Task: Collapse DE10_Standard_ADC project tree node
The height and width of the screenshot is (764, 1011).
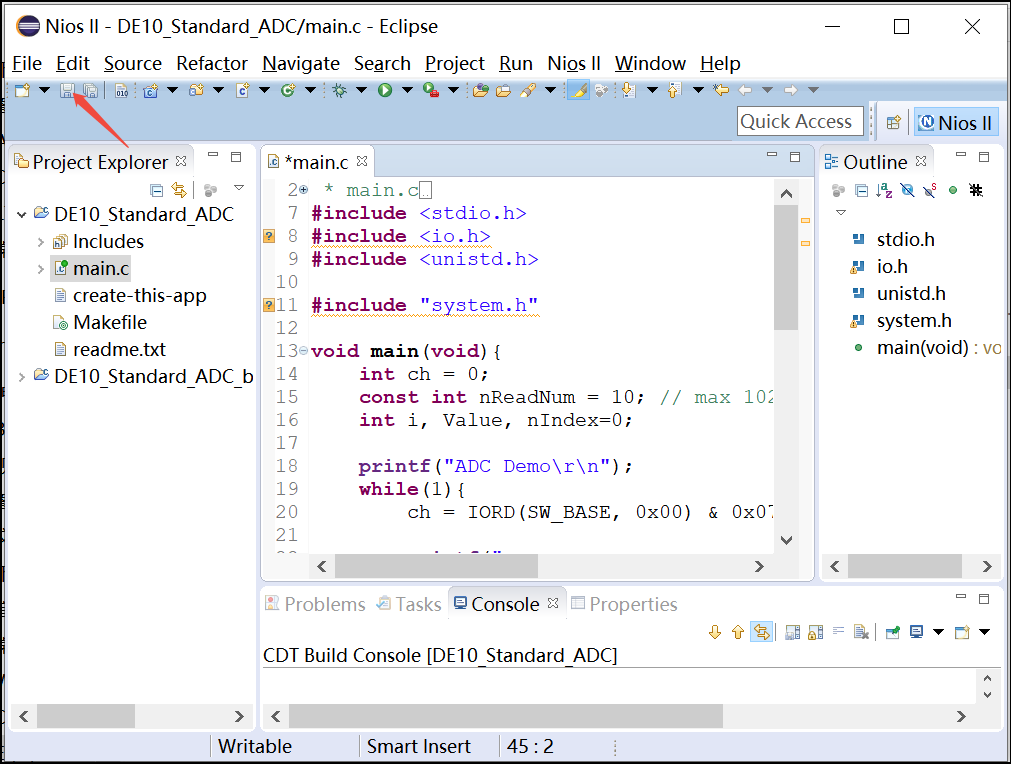Action: tap(22, 215)
